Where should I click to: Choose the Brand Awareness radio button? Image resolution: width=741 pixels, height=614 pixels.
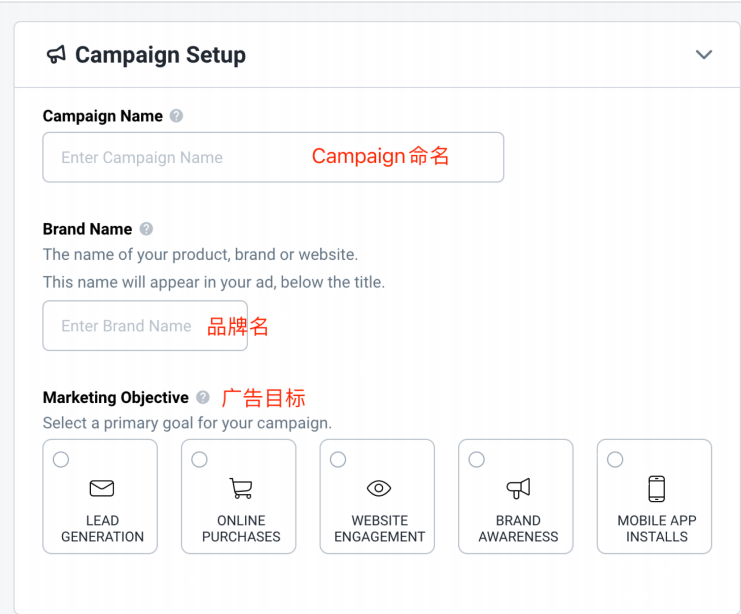pyautogui.click(x=477, y=460)
